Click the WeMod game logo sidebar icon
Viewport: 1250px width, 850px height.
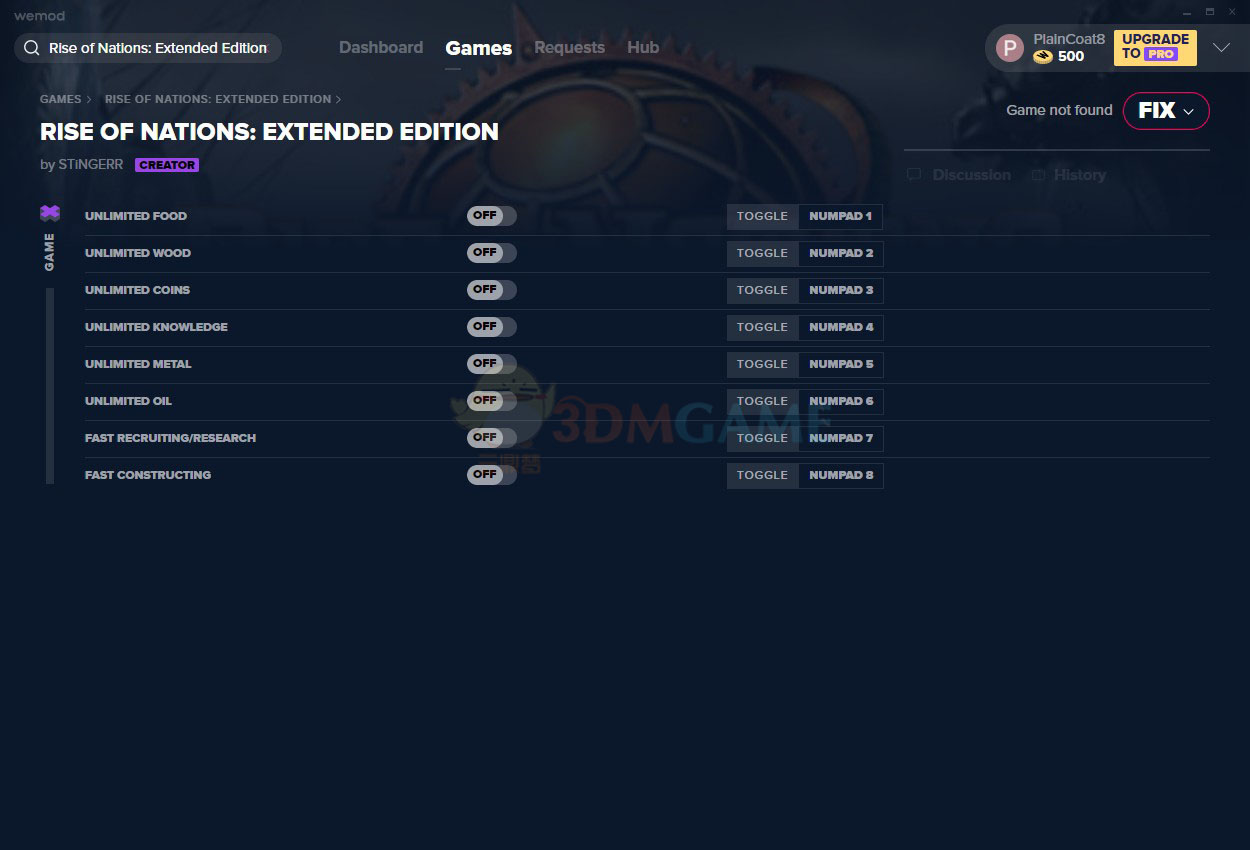coord(50,213)
